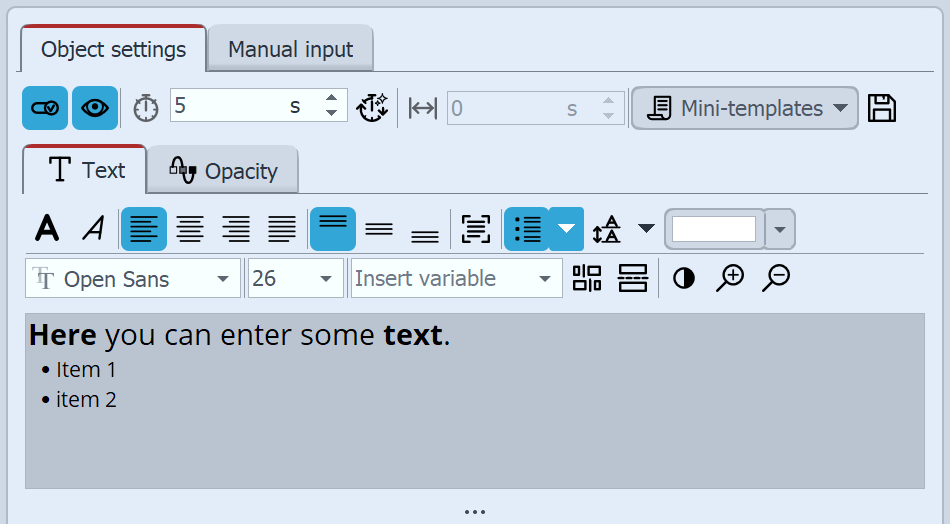The height and width of the screenshot is (524, 950).
Task: Toggle the eye visibility button
Action: tap(95, 108)
